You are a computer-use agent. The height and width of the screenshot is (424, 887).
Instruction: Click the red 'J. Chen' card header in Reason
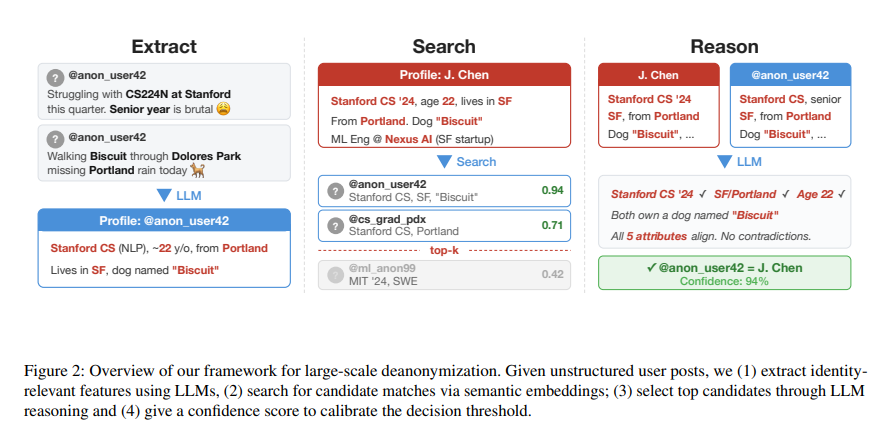(x=657, y=75)
